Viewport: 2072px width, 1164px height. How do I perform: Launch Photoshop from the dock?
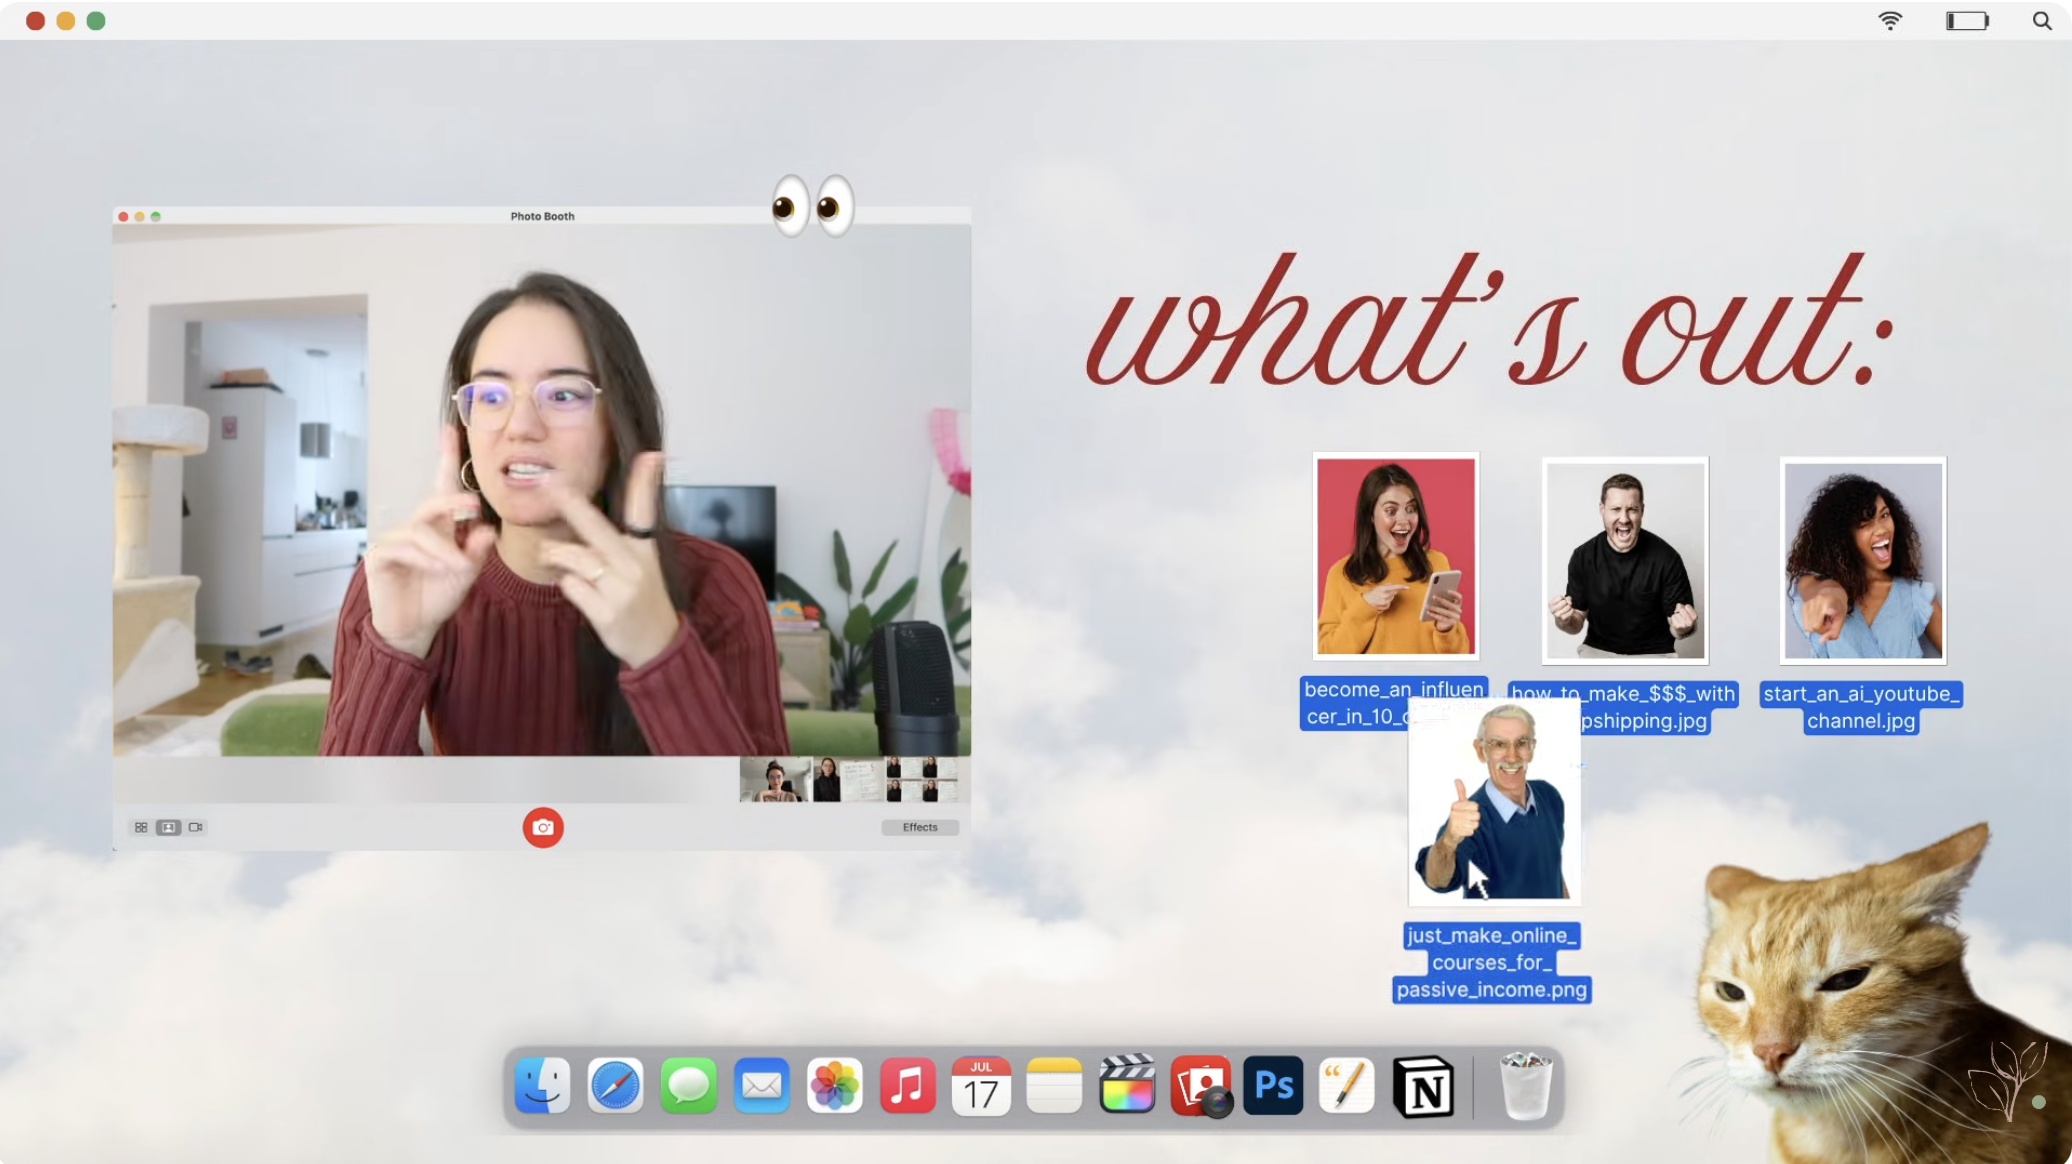point(1273,1085)
